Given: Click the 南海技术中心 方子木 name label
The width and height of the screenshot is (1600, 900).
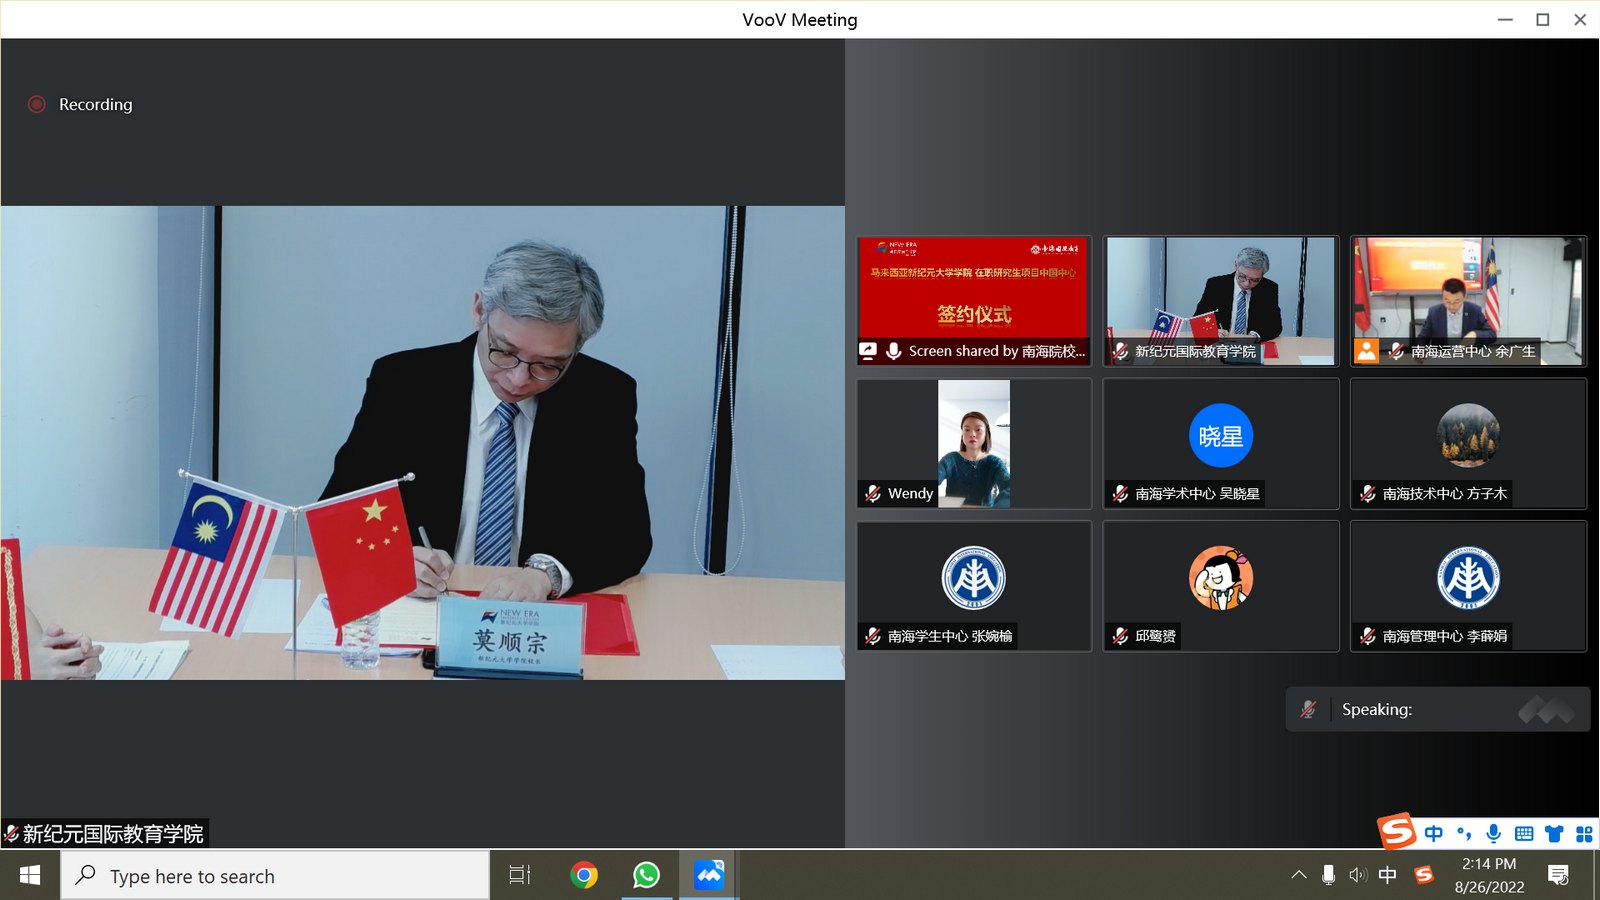Looking at the screenshot, I should coord(1444,493).
